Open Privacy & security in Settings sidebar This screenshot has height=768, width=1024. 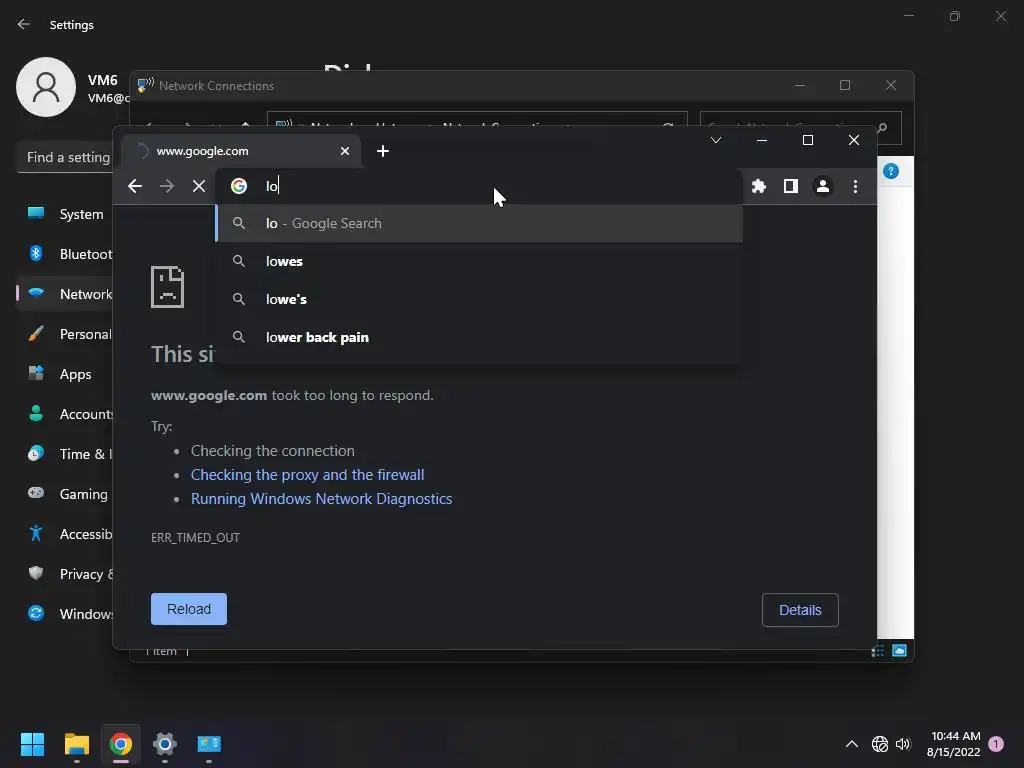tap(65, 574)
